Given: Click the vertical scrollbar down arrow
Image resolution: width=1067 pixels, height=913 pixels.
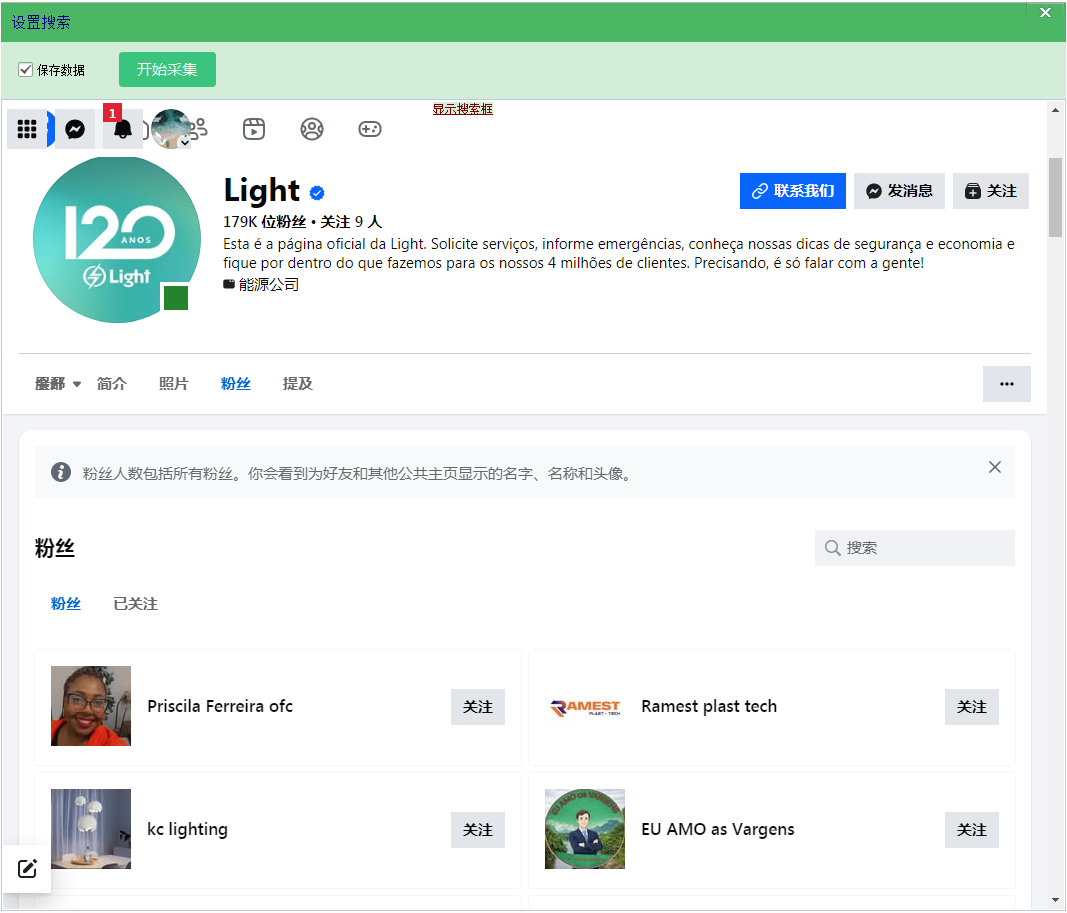Looking at the screenshot, I should tap(1056, 900).
